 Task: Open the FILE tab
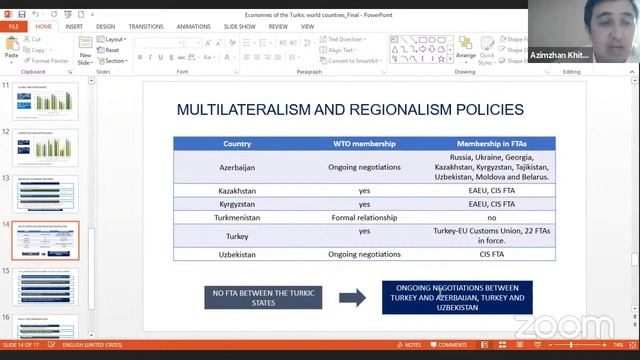pyautogui.click(x=14, y=27)
